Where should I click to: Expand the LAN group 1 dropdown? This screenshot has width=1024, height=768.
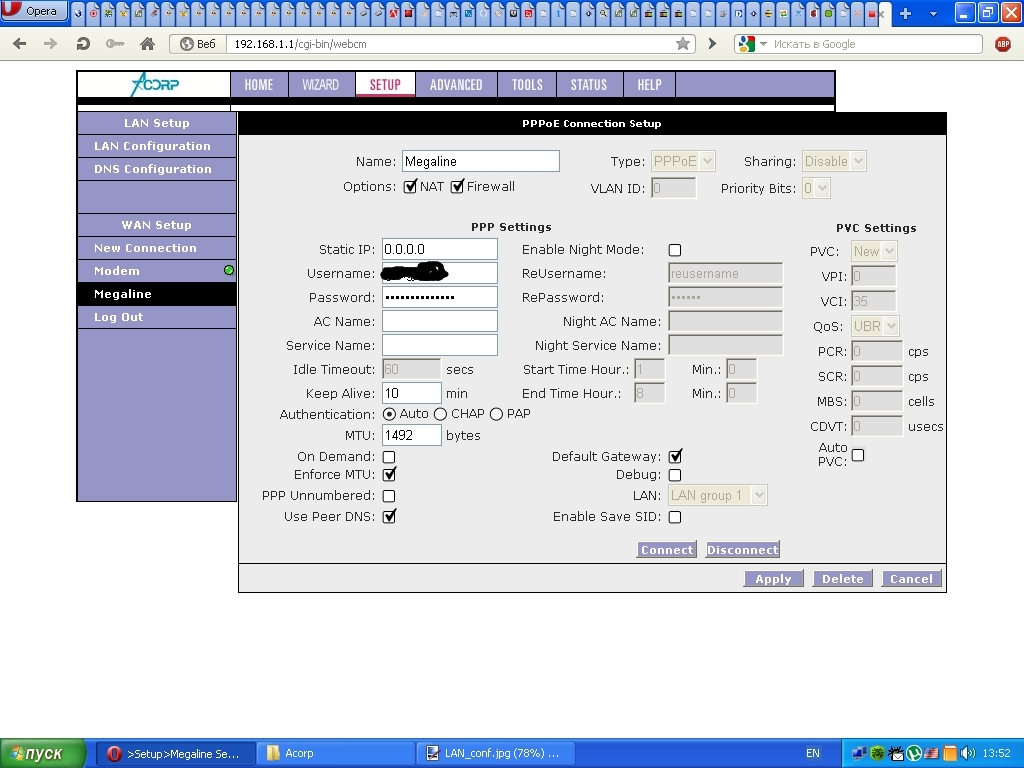(x=717, y=496)
